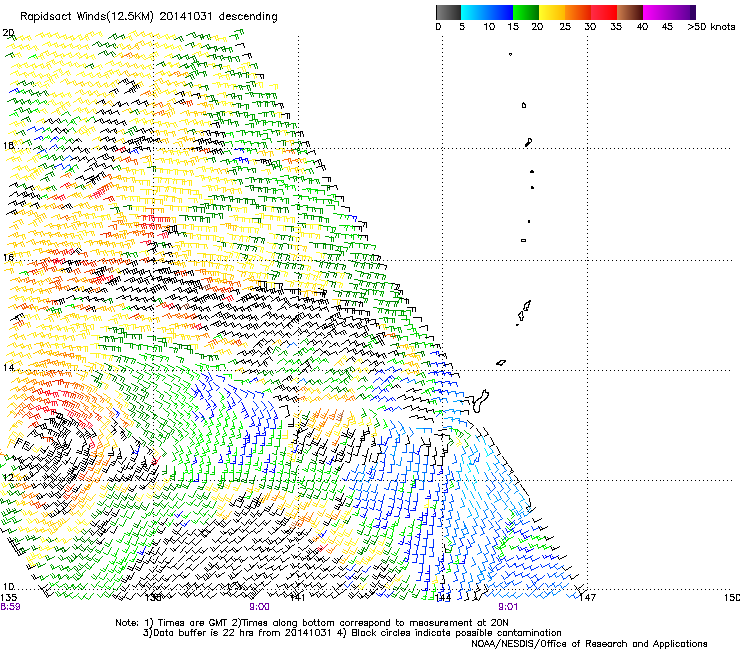Click the legend tick label '40'
740x650 pixels.
click(642, 27)
